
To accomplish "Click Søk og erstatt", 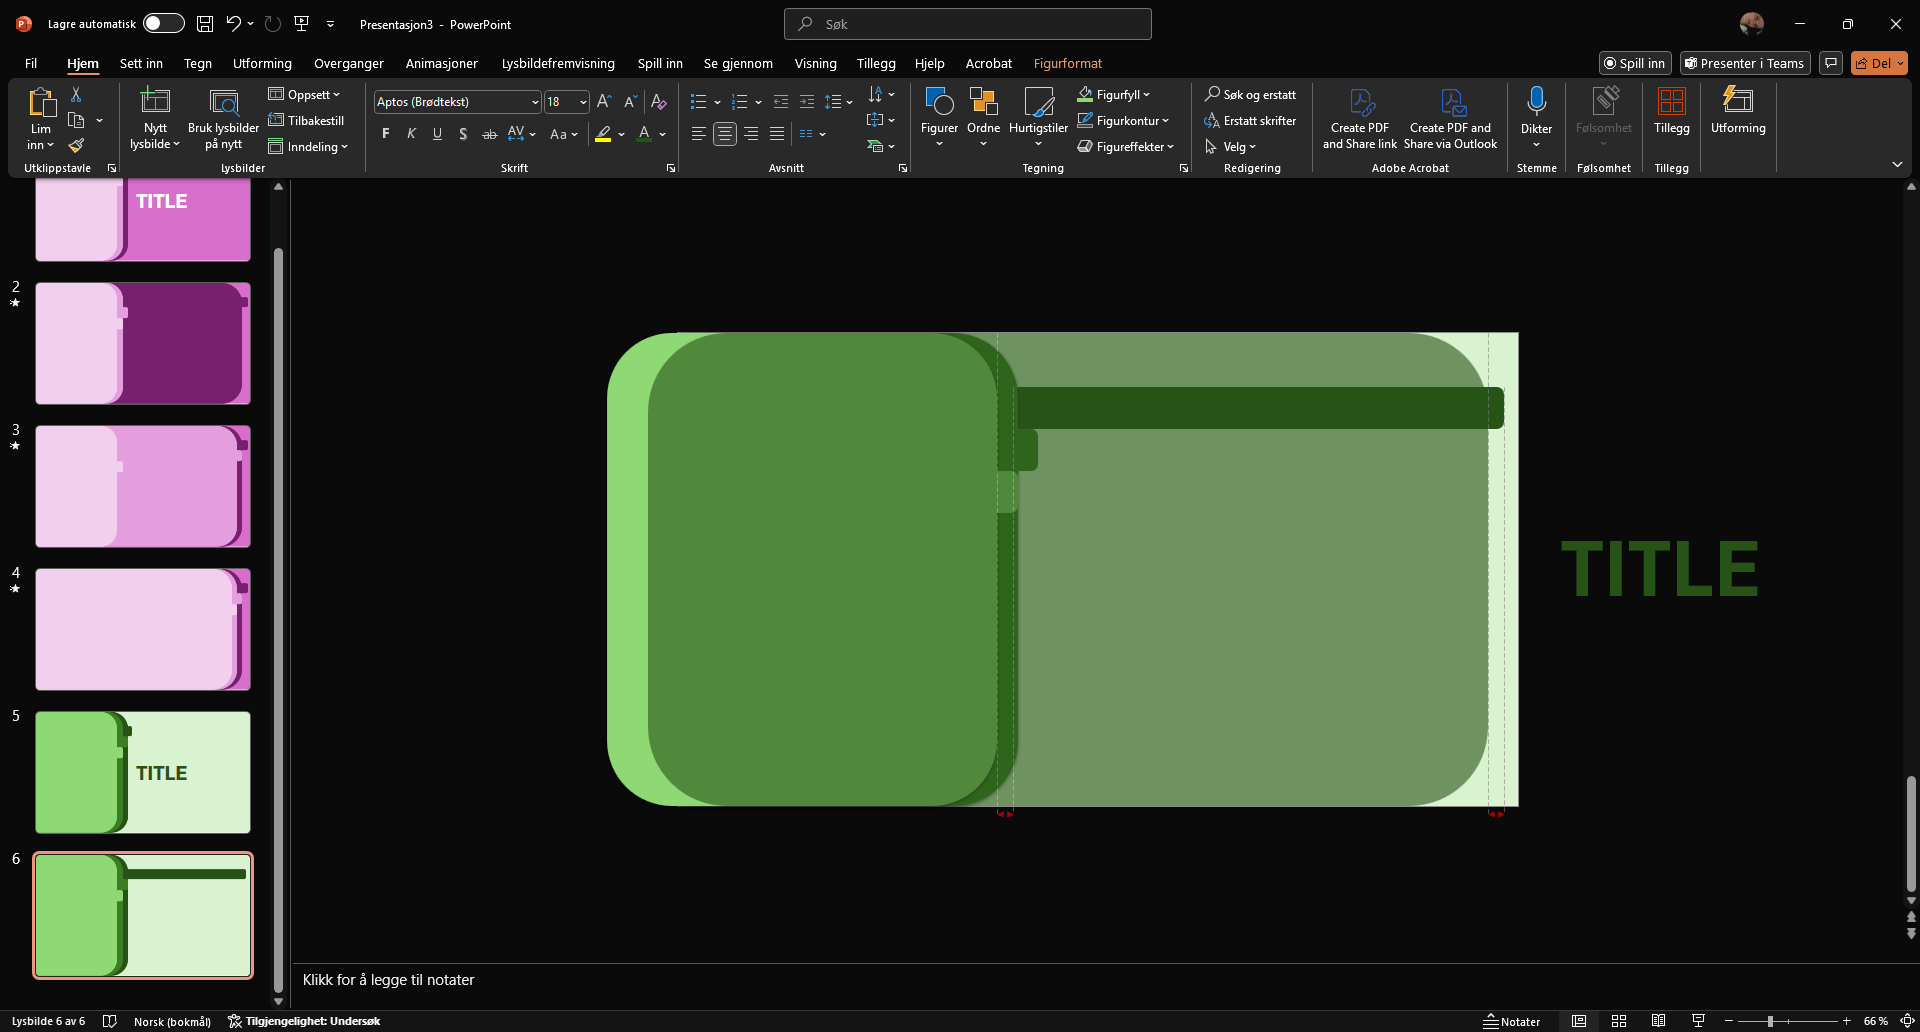I will [x=1250, y=95].
